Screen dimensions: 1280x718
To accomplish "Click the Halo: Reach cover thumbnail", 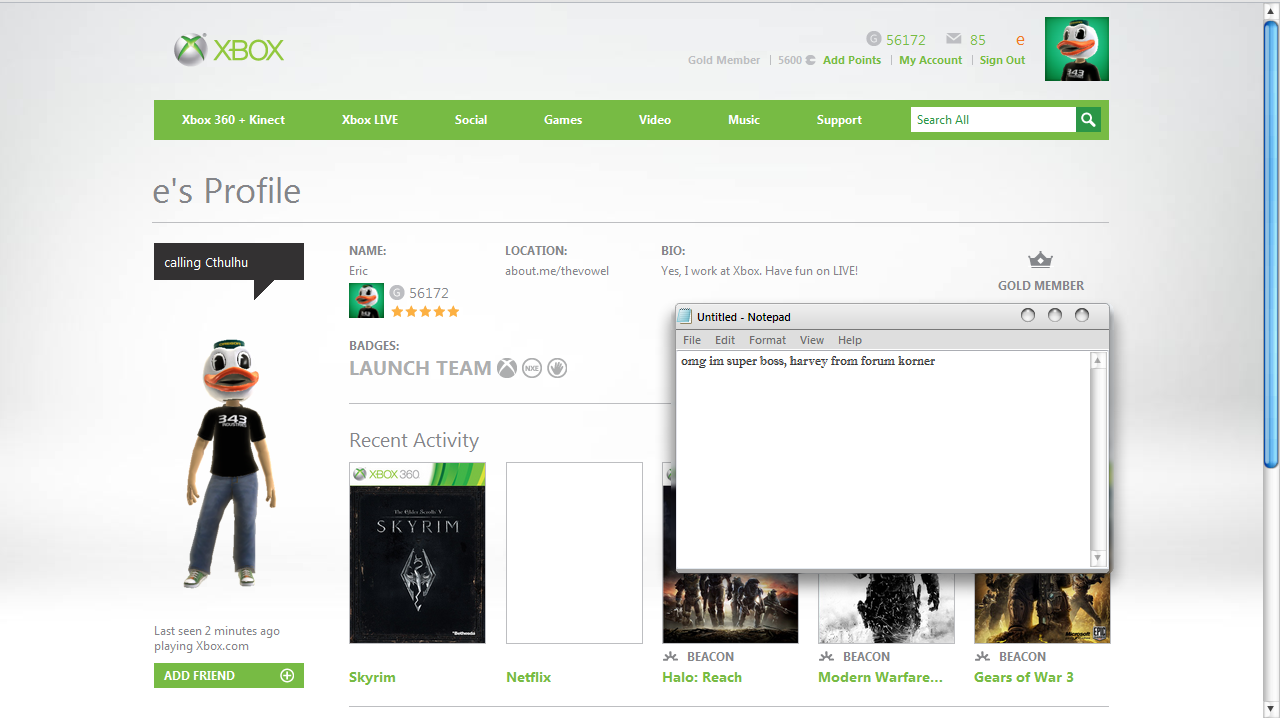I will (x=730, y=608).
